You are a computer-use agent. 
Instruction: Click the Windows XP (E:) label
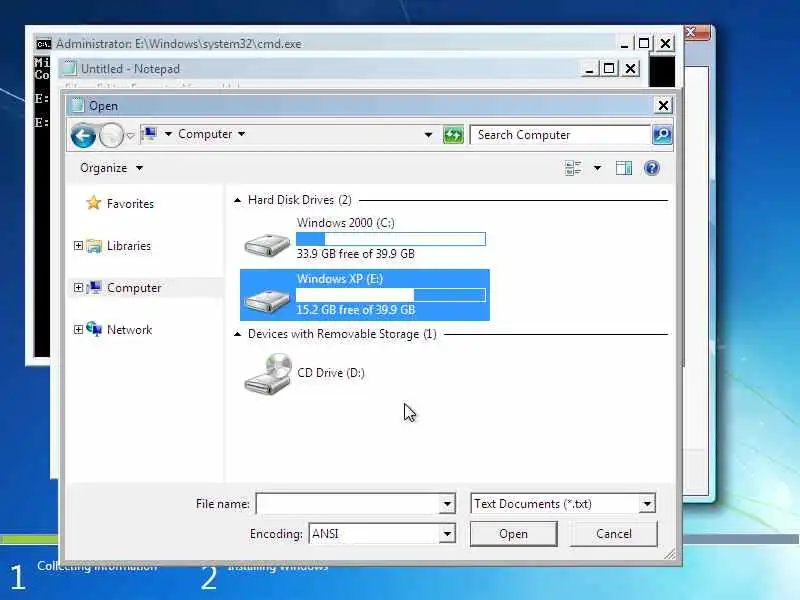click(340, 279)
